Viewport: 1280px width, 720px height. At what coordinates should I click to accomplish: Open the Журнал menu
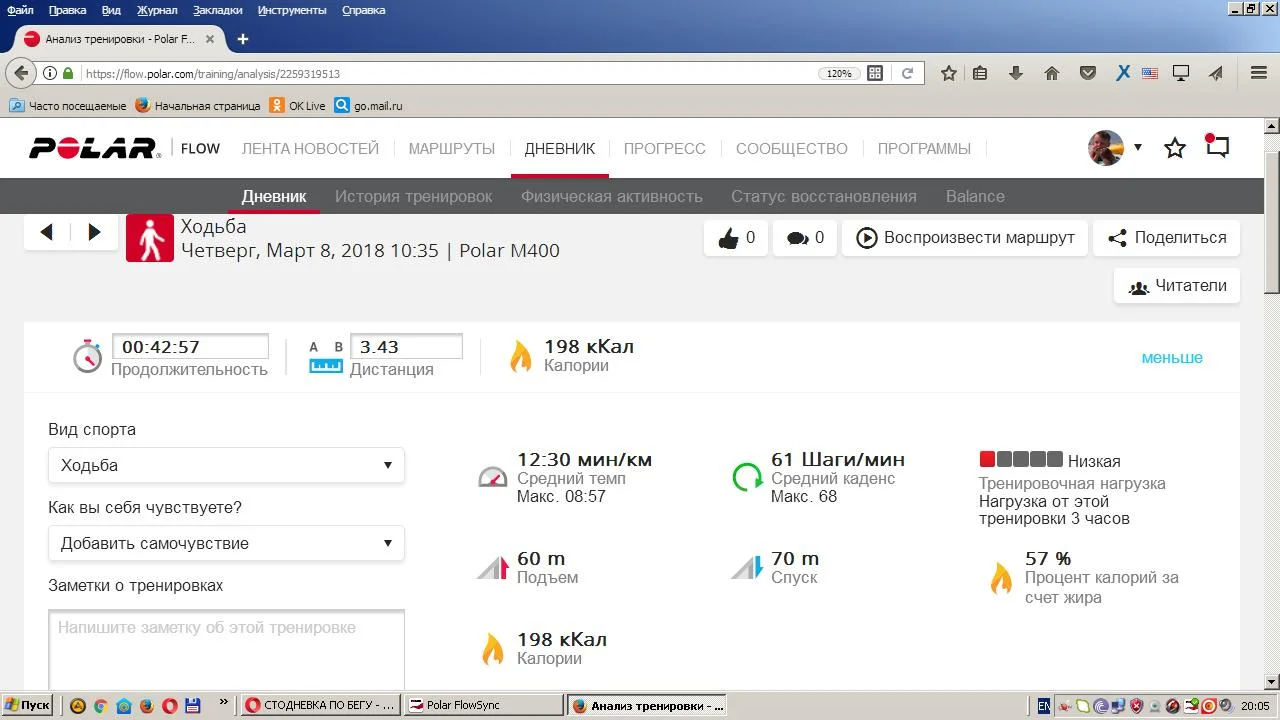tap(157, 10)
